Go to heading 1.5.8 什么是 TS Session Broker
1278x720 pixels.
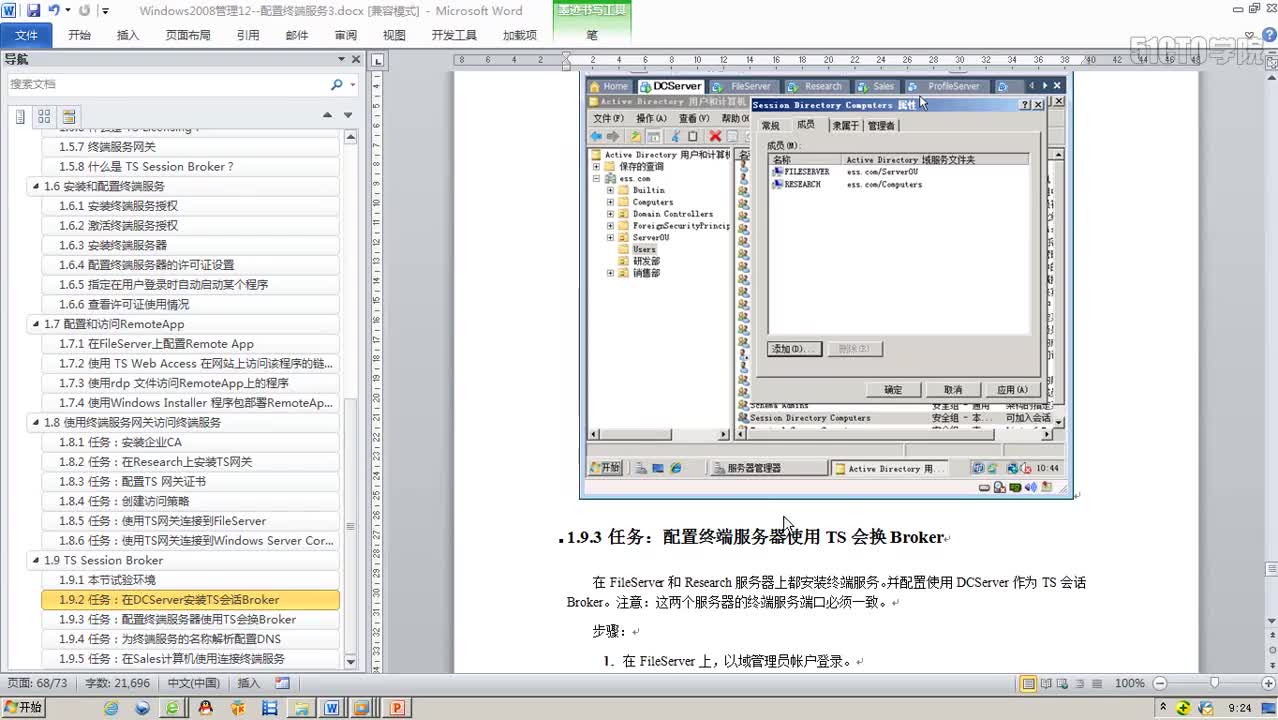190,166
